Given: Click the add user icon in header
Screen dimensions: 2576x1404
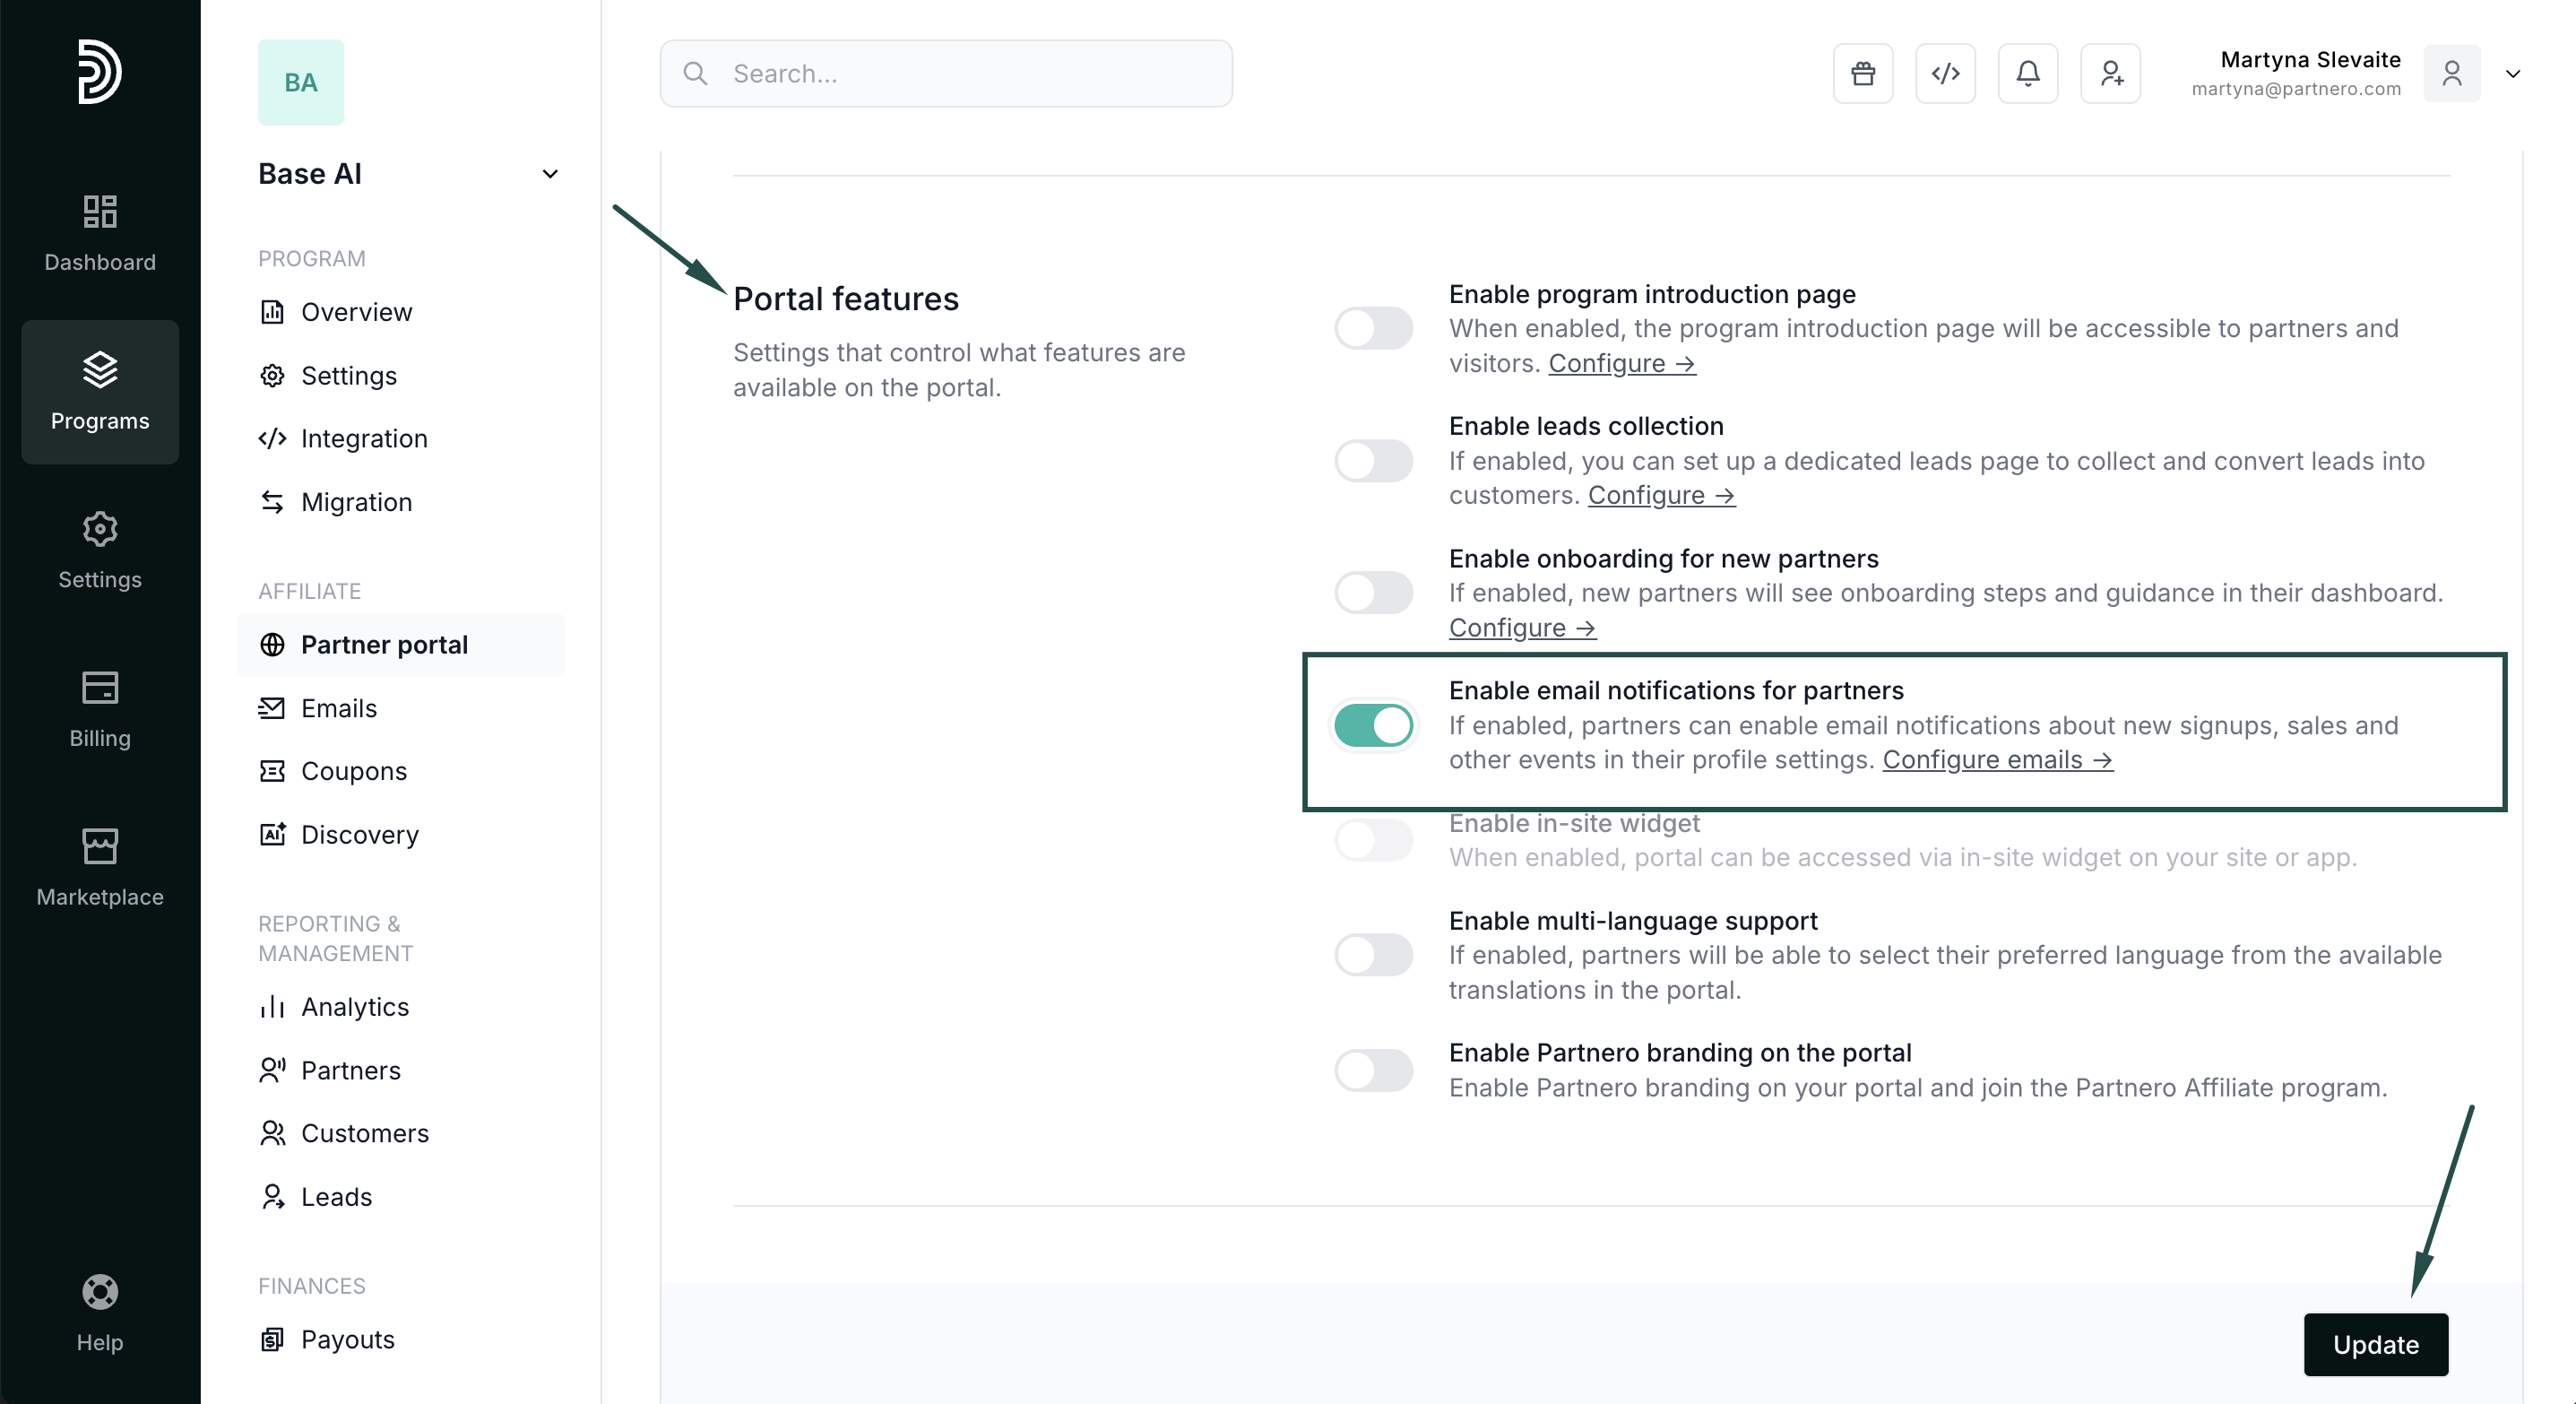Looking at the screenshot, I should pyautogui.click(x=2110, y=73).
